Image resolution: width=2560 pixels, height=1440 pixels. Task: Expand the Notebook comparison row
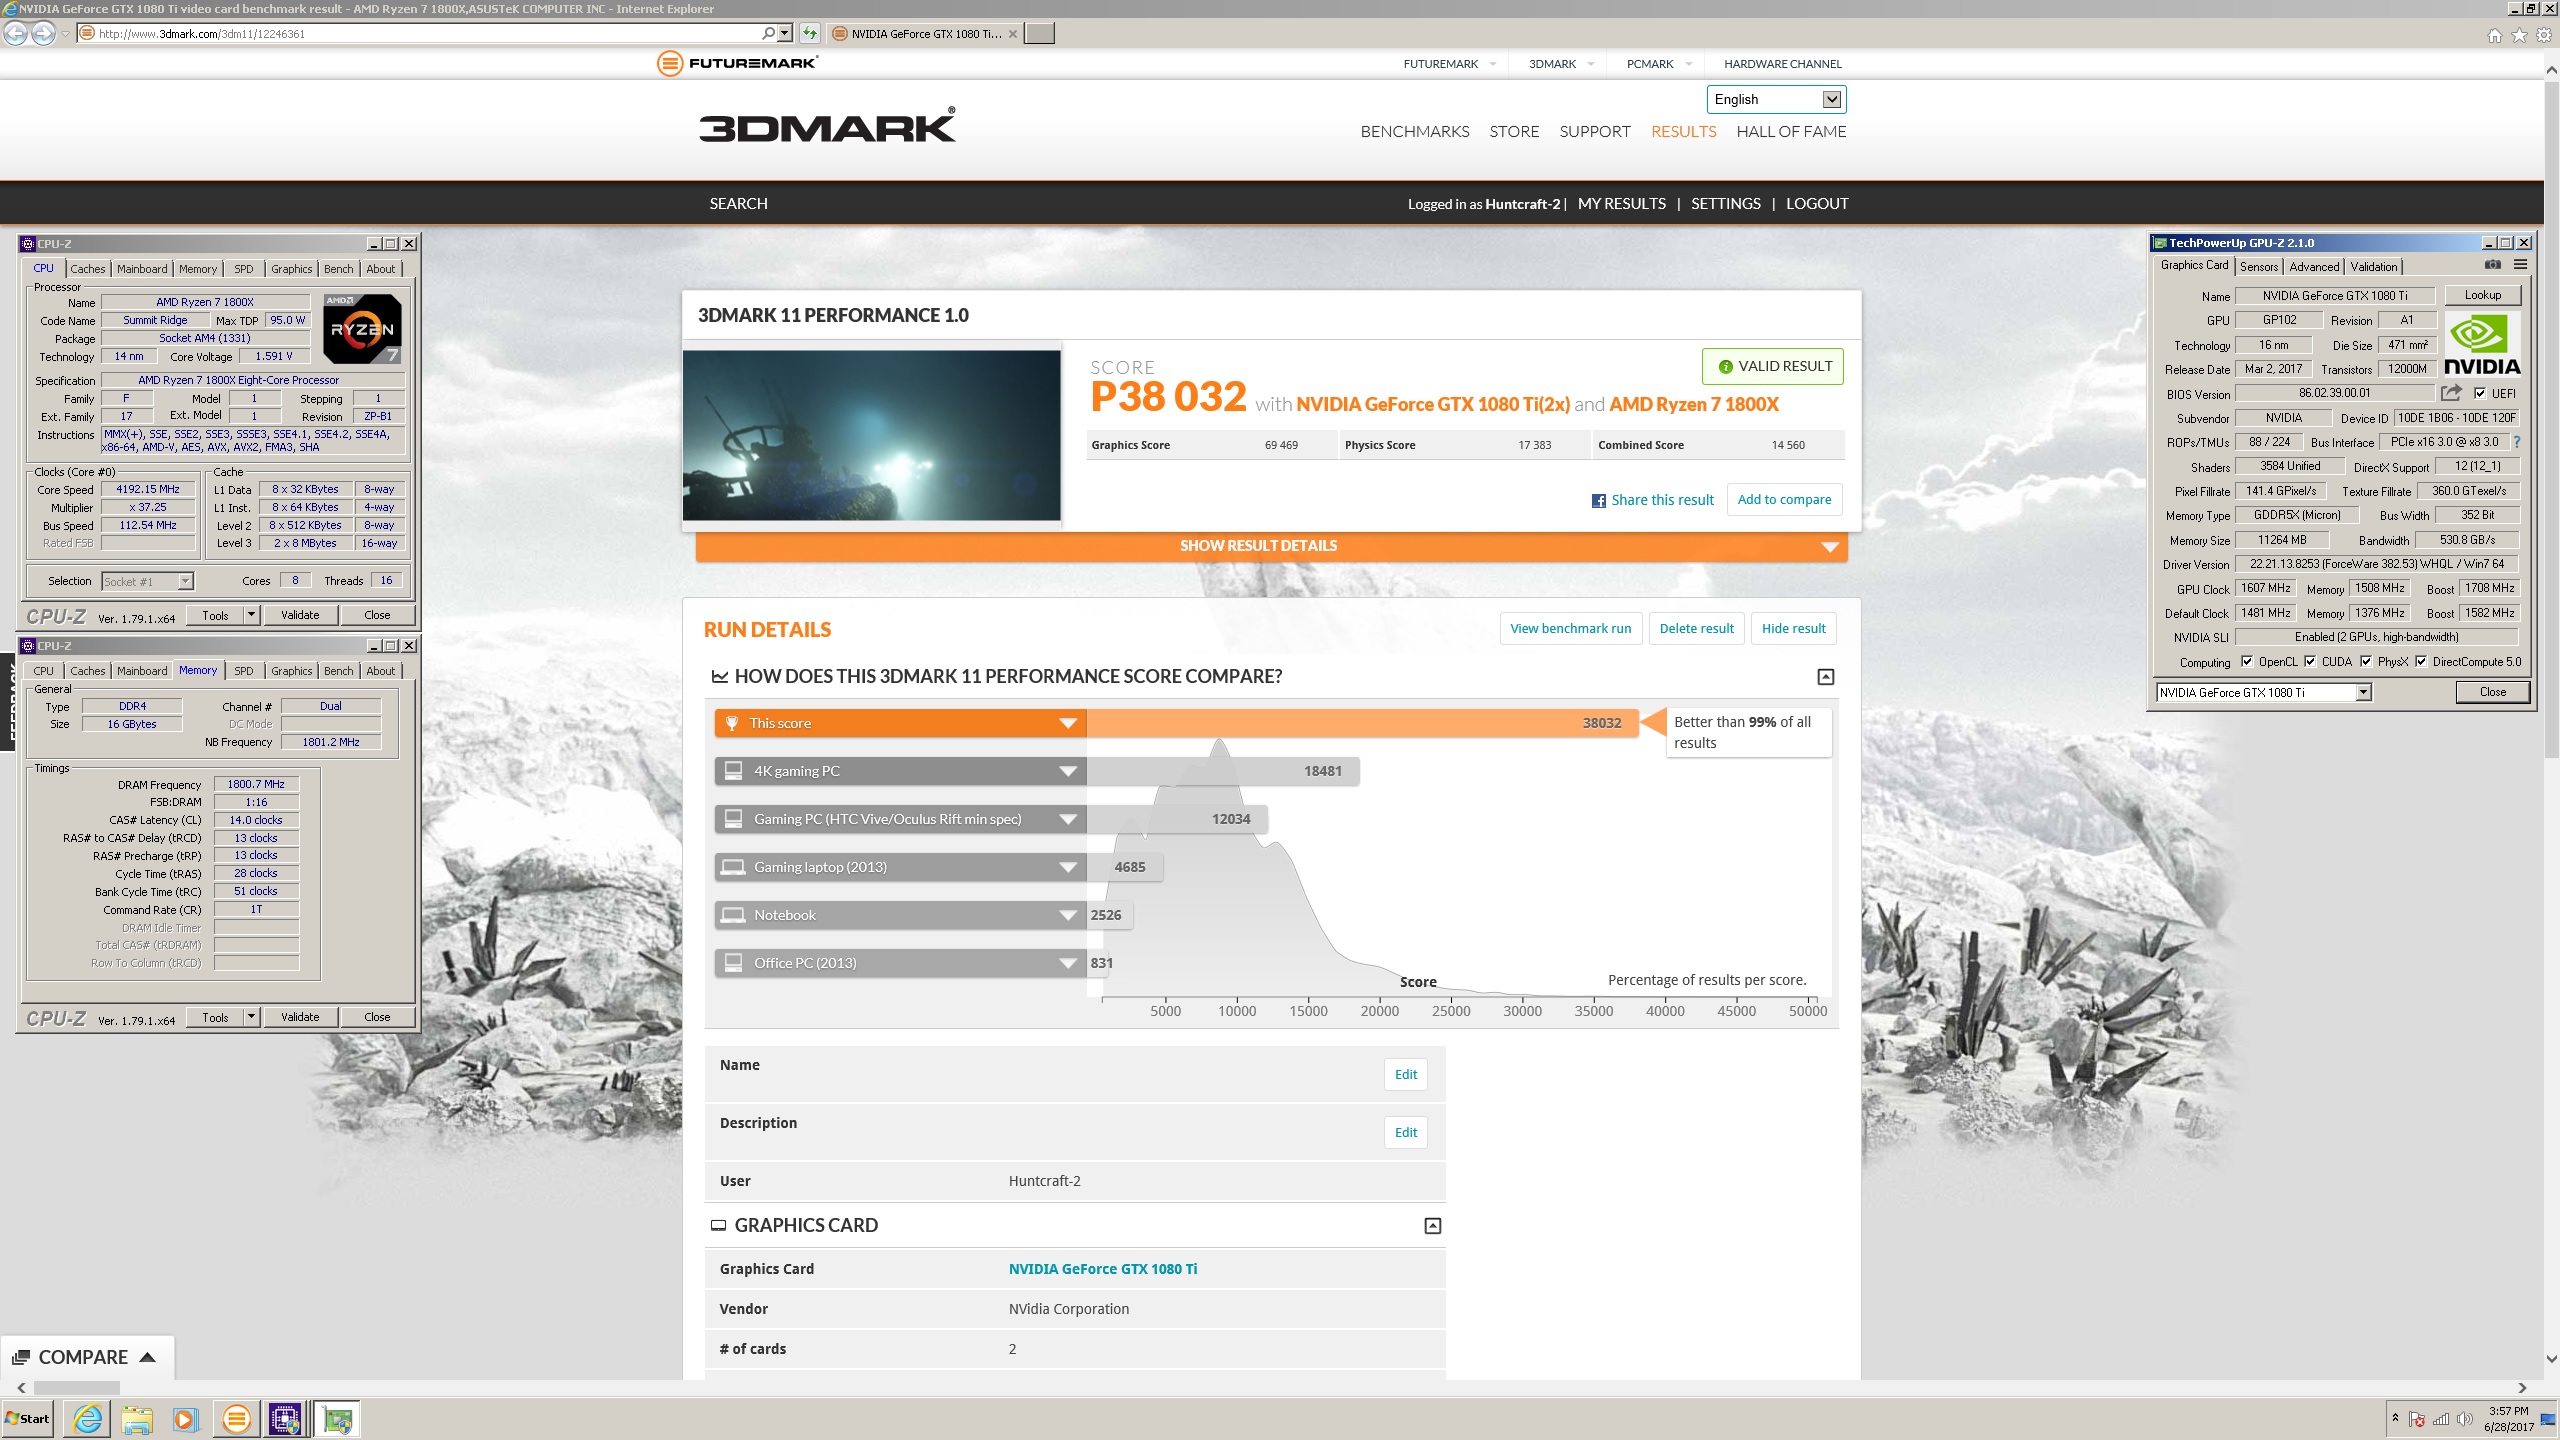point(1067,915)
